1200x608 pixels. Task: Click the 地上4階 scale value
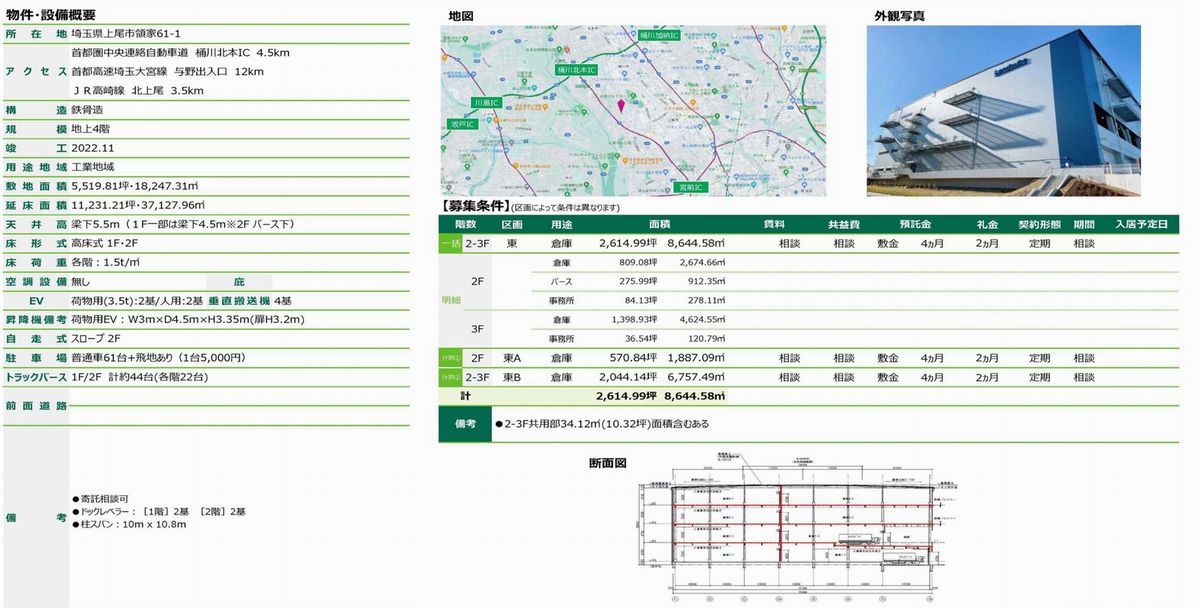click(91, 129)
